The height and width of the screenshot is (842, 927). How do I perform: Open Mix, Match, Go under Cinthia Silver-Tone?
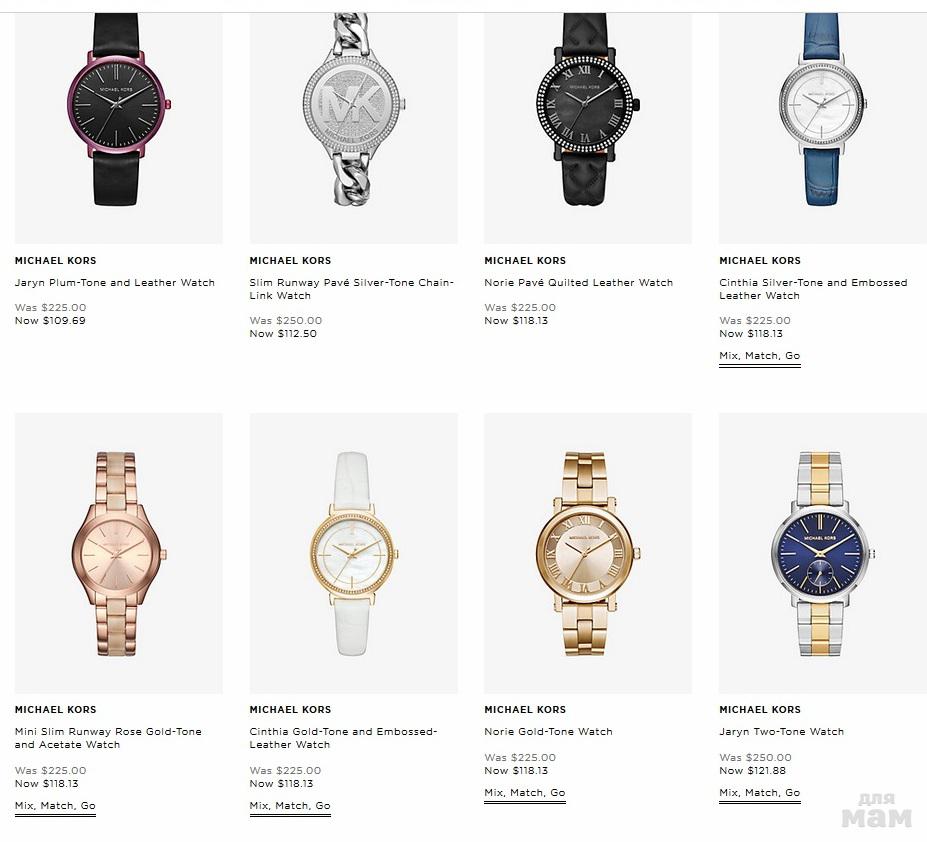click(x=760, y=356)
